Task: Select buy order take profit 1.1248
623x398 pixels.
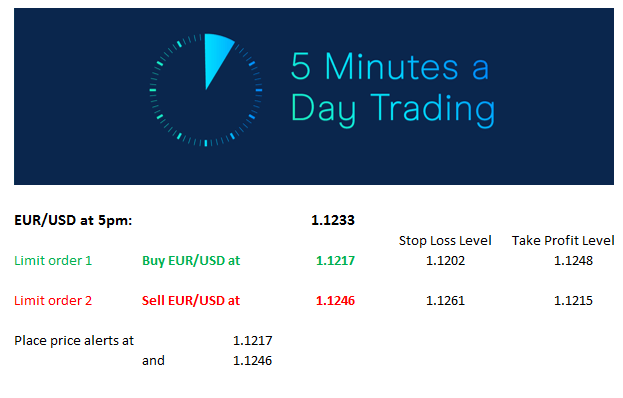Action: (x=573, y=261)
